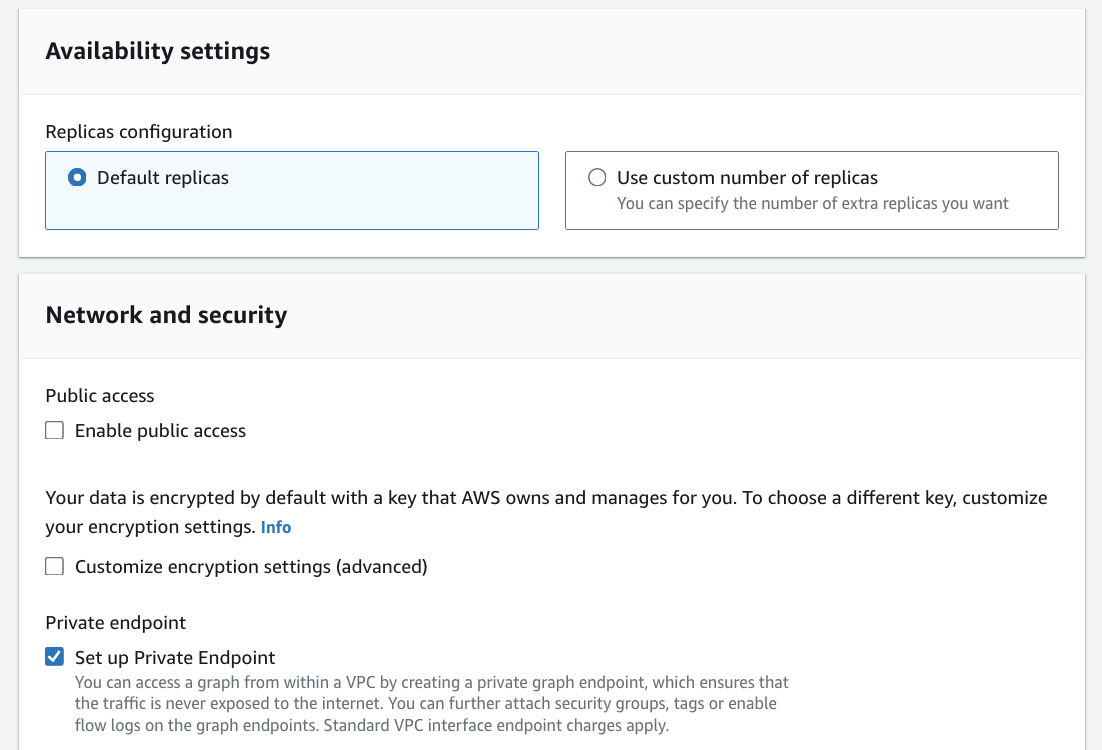
Task: Toggle the Enable public access checkbox off
Action: [x=55, y=430]
